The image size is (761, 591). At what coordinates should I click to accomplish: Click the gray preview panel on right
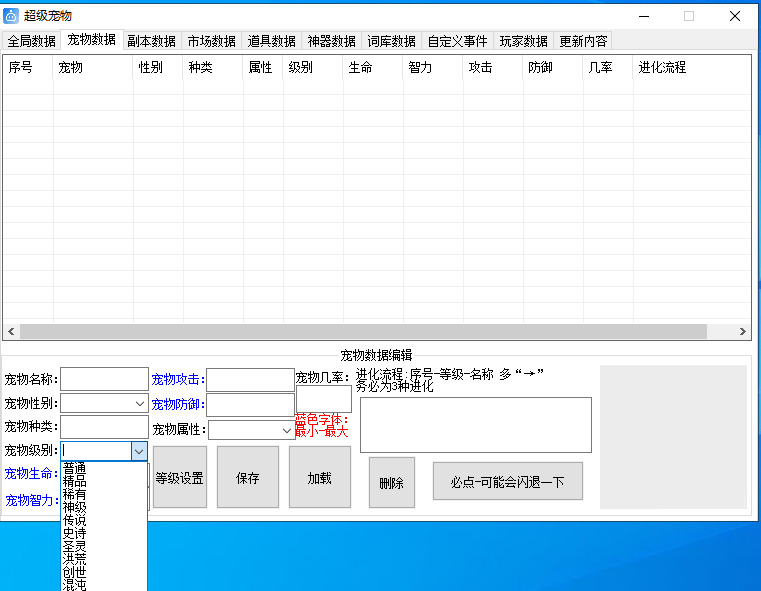(x=673, y=437)
